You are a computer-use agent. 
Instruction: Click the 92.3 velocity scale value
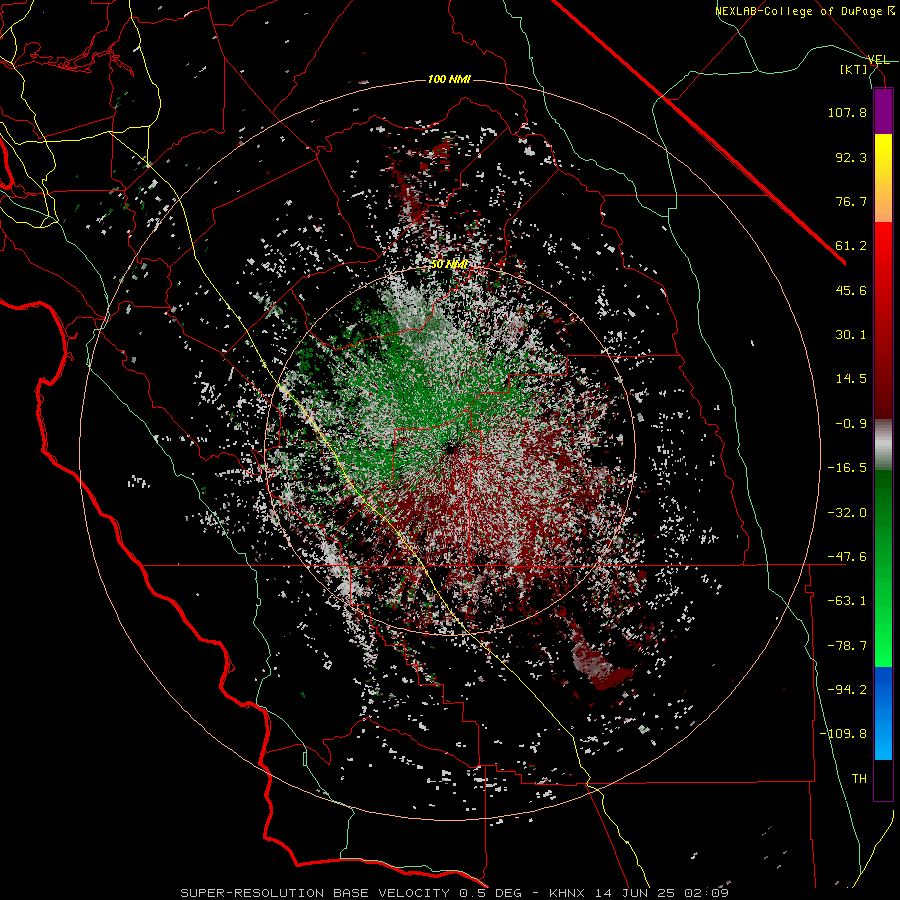[x=851, y=157]
